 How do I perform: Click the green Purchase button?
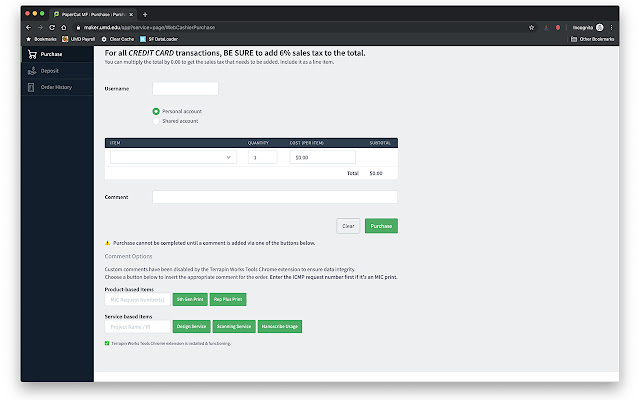click(x=381, y=226)
